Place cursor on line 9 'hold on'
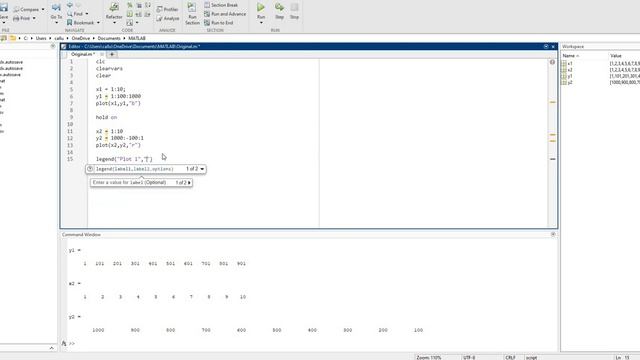The height and width of the screenshot is (360, 640). tap(106, 118)
